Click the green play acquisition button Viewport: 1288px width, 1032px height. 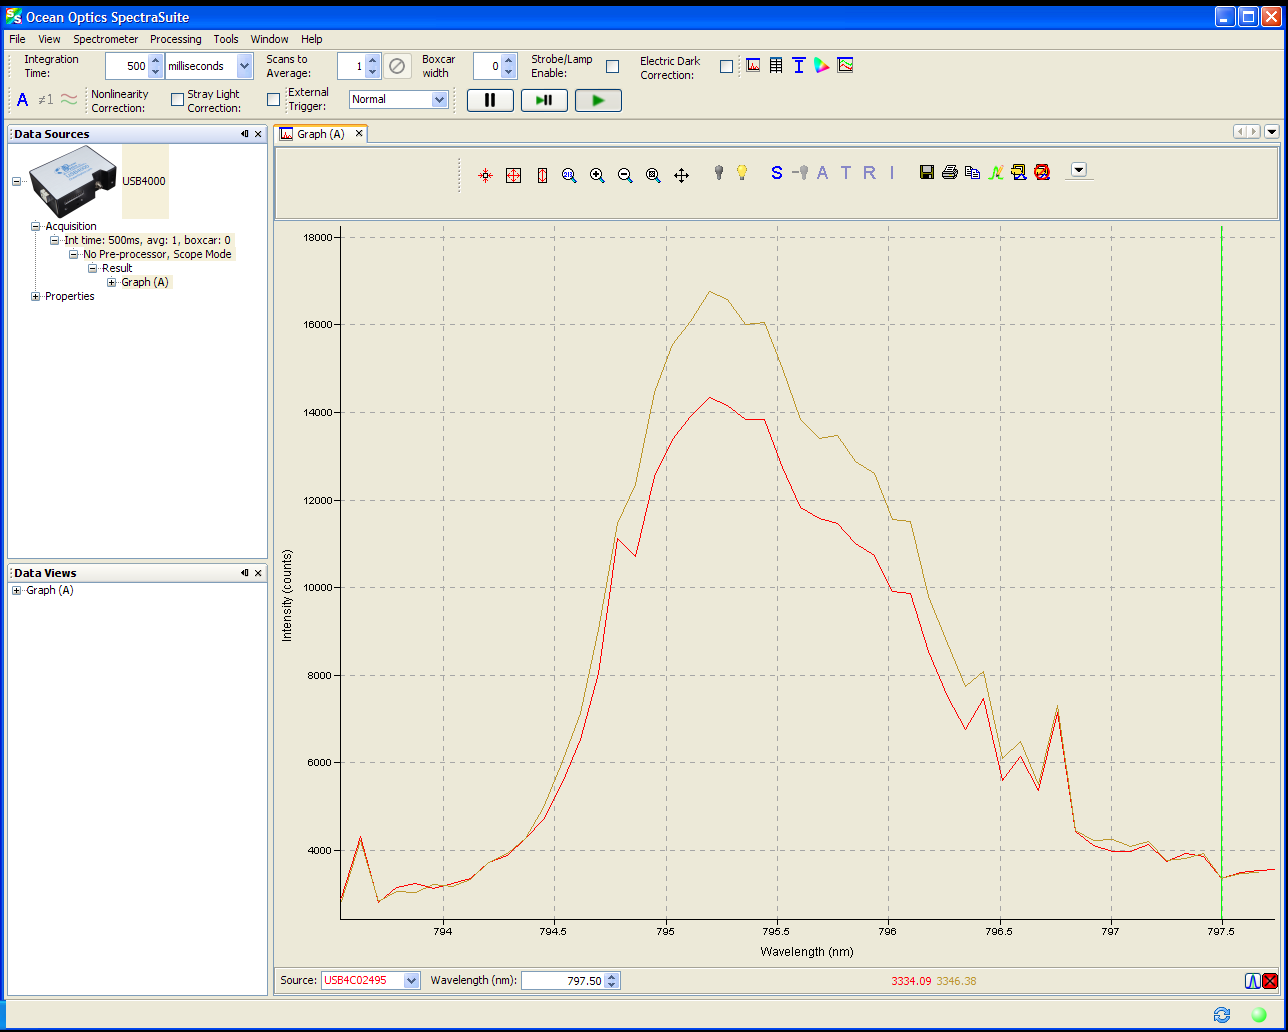[598, 100]
